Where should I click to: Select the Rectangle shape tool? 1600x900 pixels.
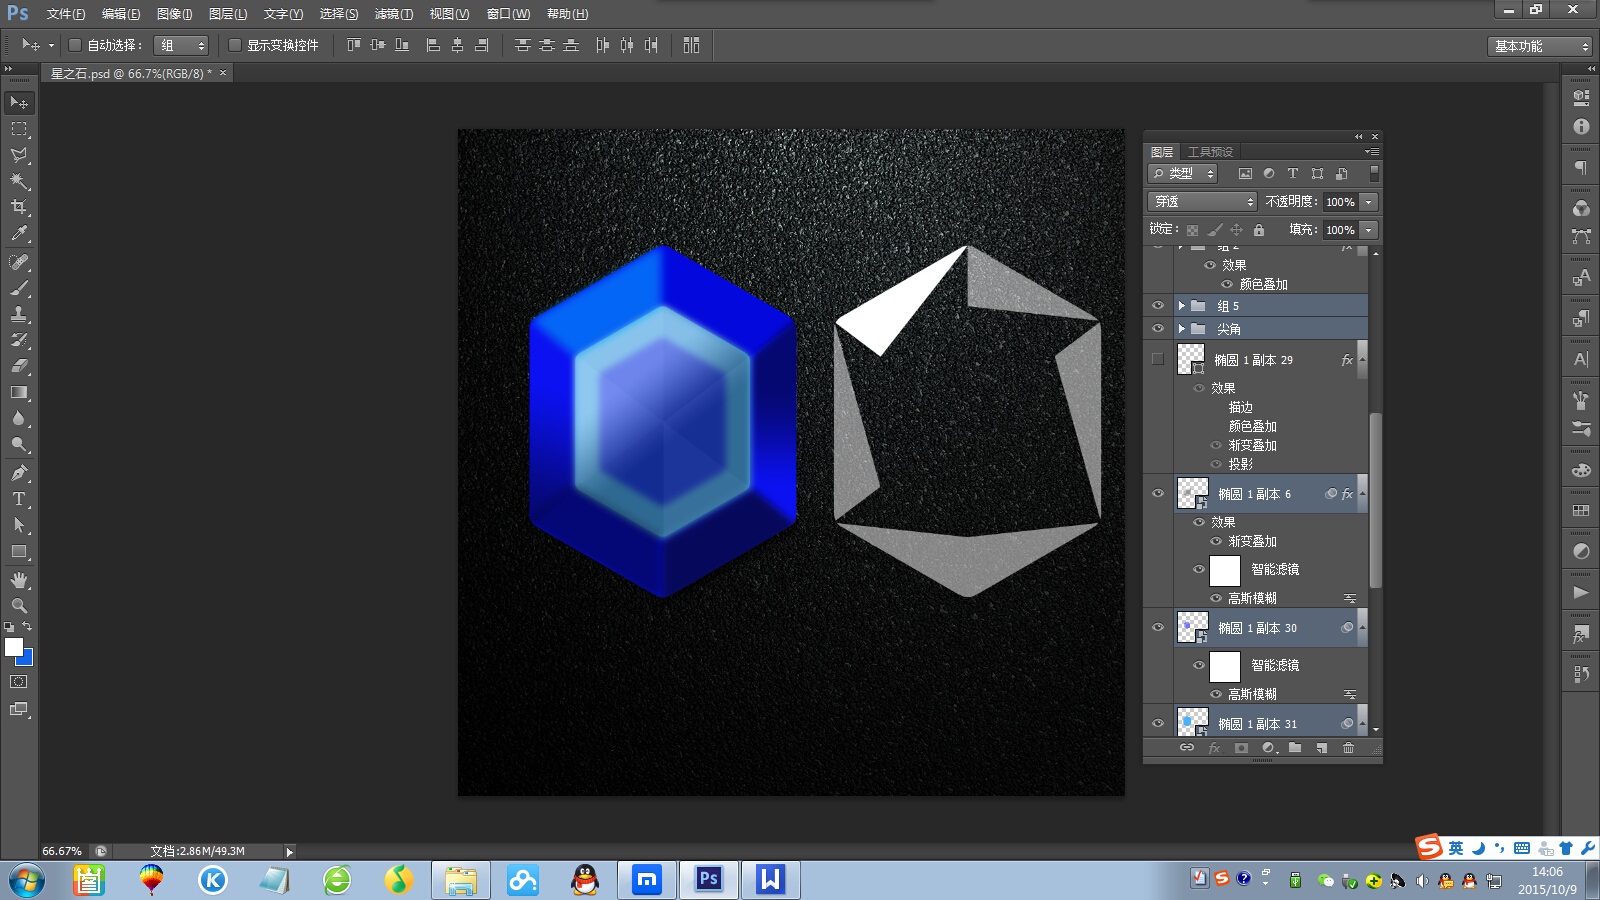pyautogui.click(x=19, y=551)
